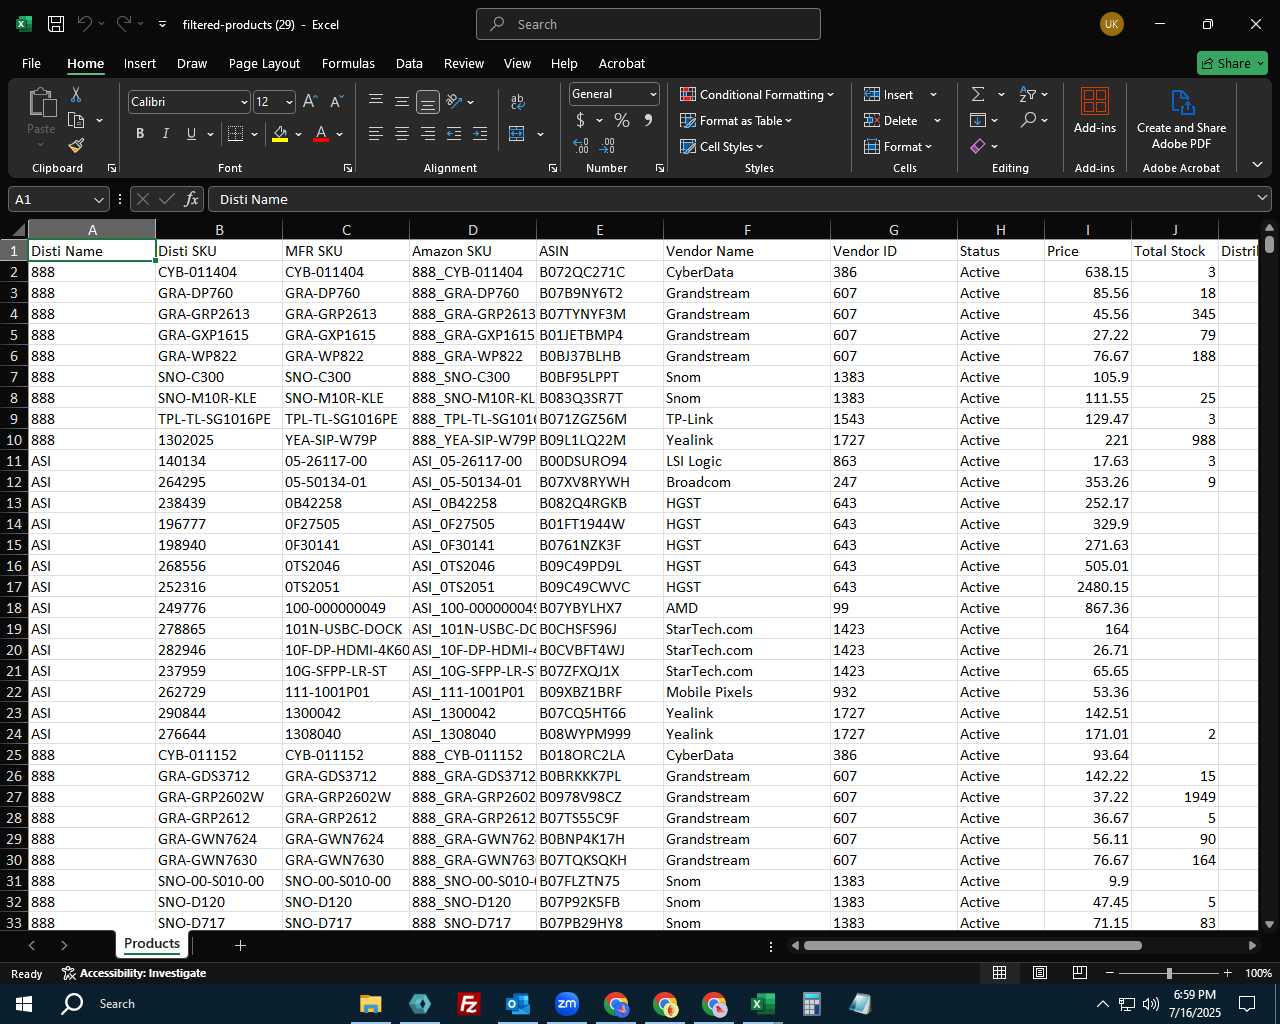Screen dimensions: 1280x1024
Task: Click the AutoSum sigma icon
Action: coord(978,94)
